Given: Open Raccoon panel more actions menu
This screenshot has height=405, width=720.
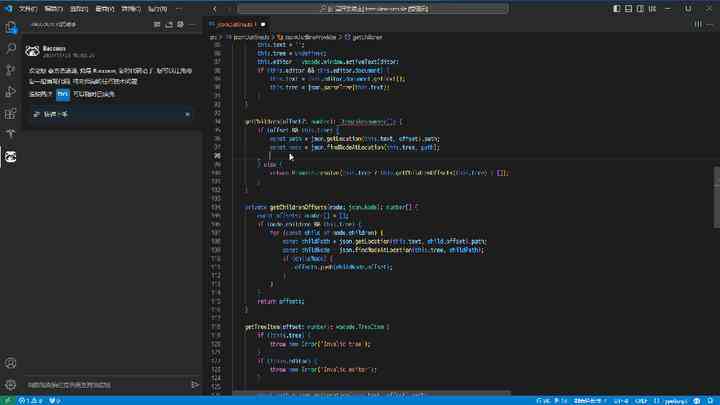Looking at the screenshot, I should point(192,24).
